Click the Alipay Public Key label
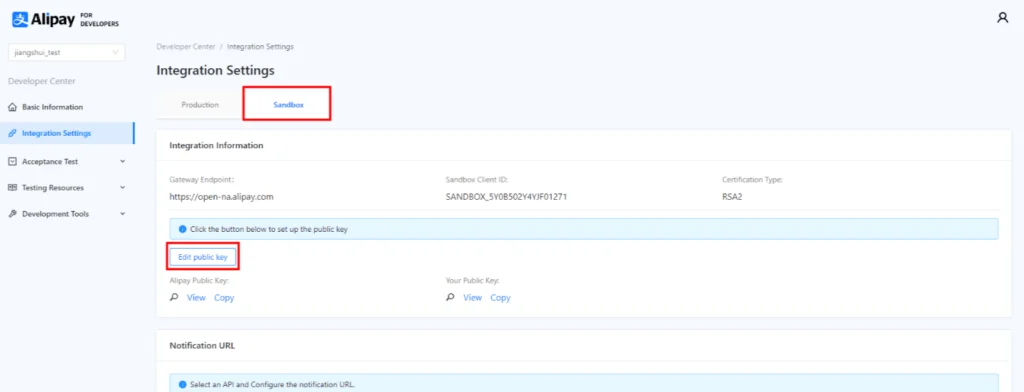1024x392 pixels. coord(199,281)
